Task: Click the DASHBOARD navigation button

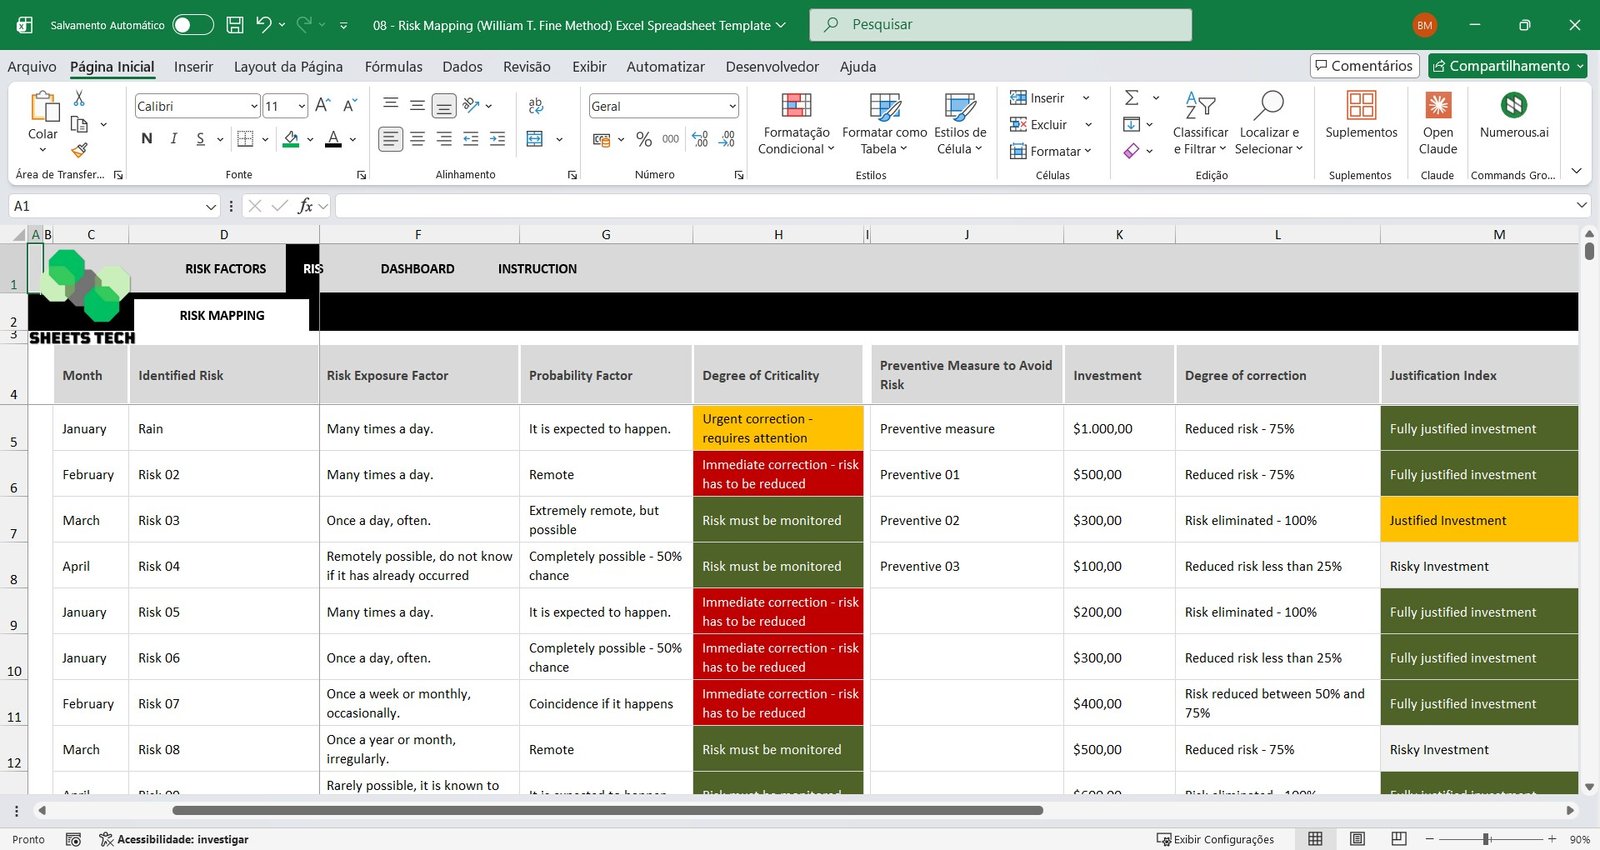Action: tap(417, 269)
